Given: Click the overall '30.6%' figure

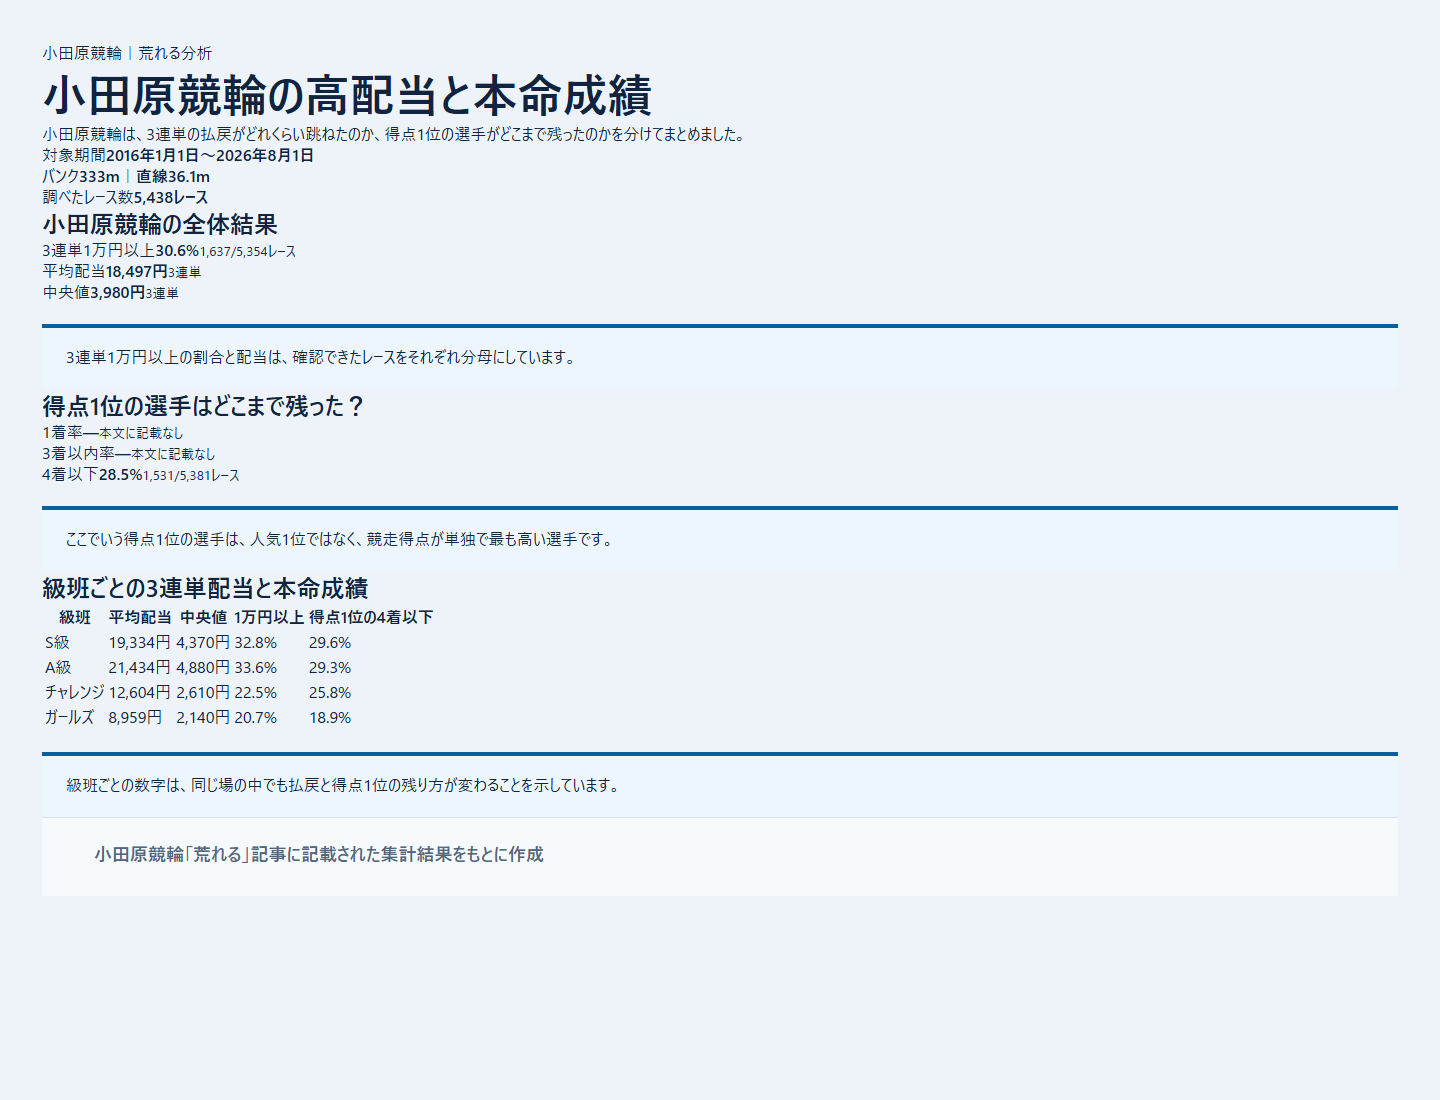Looking at the screenshot, I should coord(177,250).
